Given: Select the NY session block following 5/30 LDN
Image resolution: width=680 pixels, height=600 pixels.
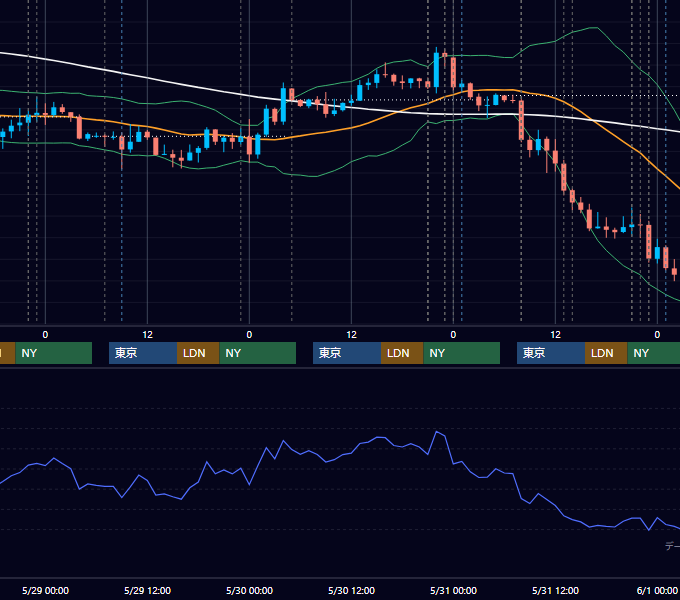Looking at the screenshot, I should click(x=461, y=353).
